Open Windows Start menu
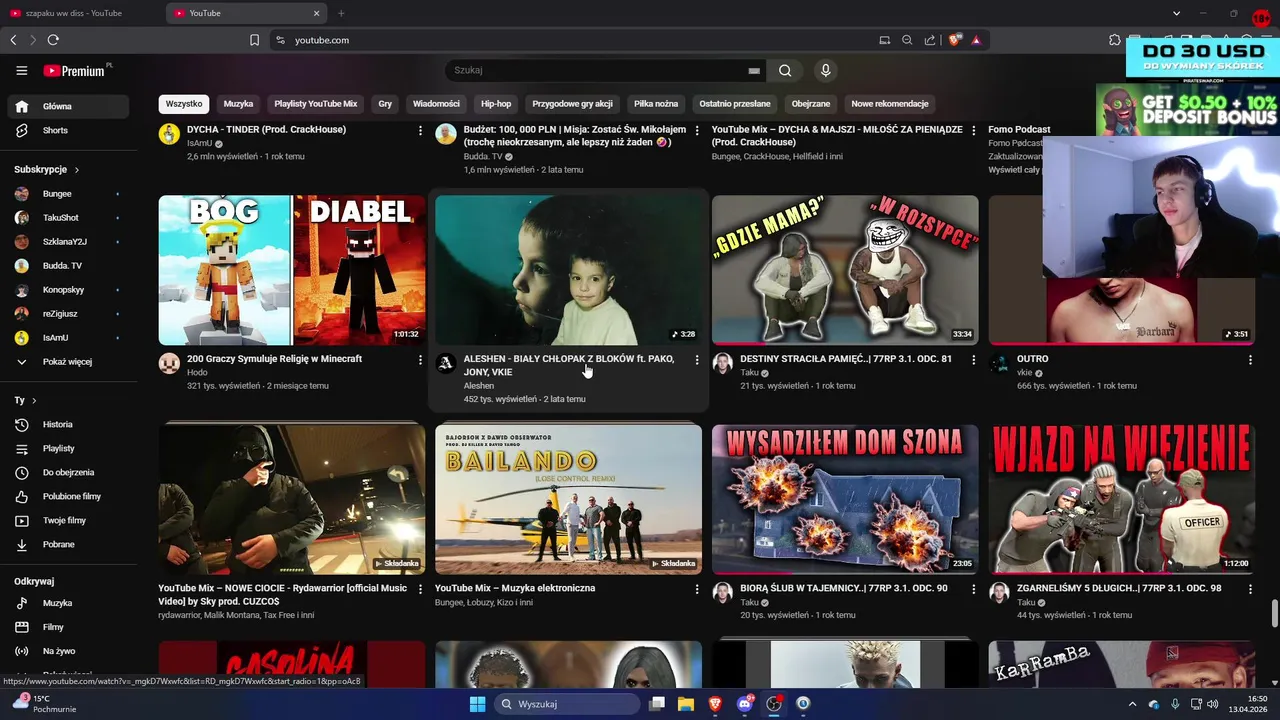The width and height of the screenshot is (1280, 720). tap(477, 704)
